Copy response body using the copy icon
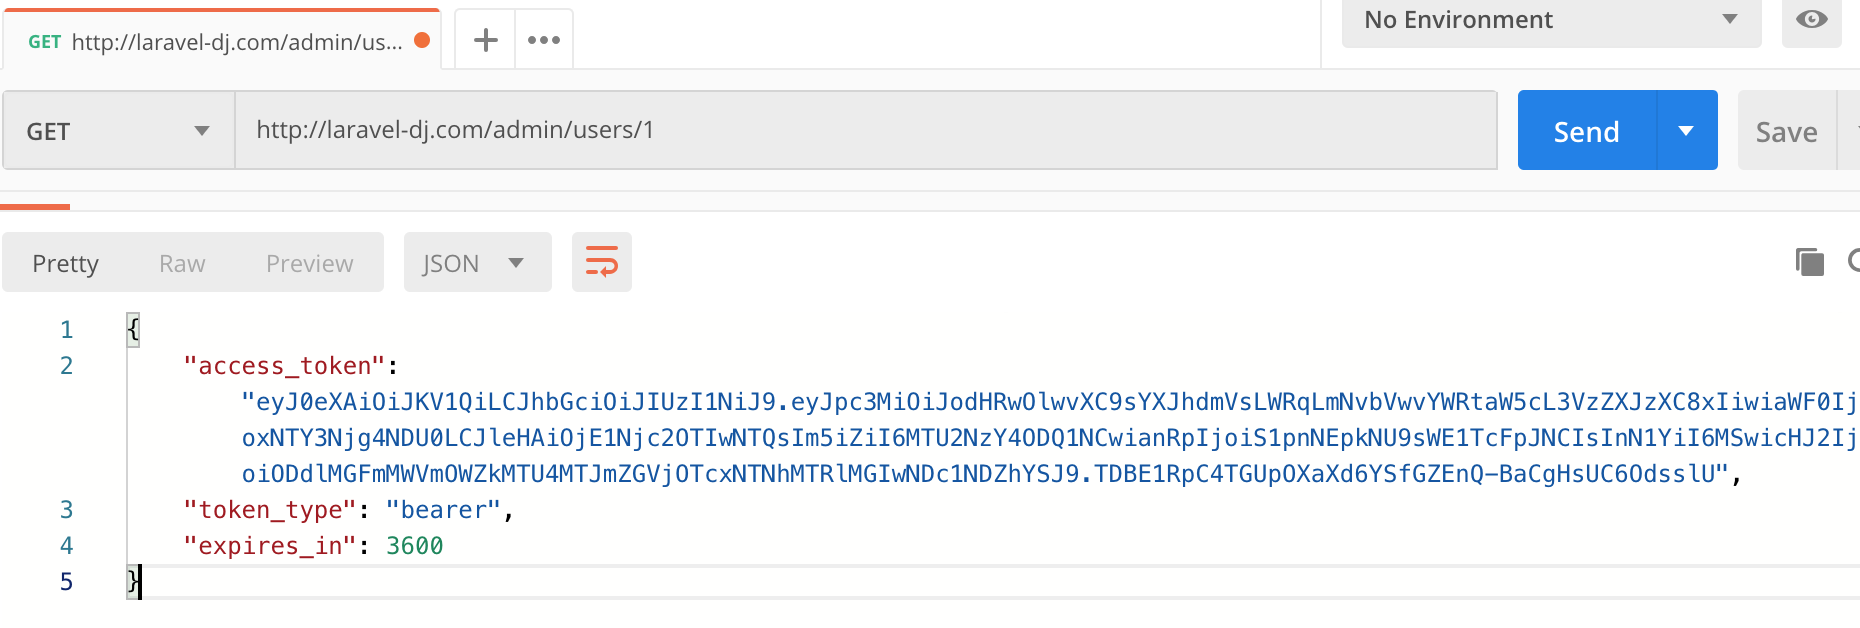This screenshot has width=1860, height=628. coord(1810,262)
